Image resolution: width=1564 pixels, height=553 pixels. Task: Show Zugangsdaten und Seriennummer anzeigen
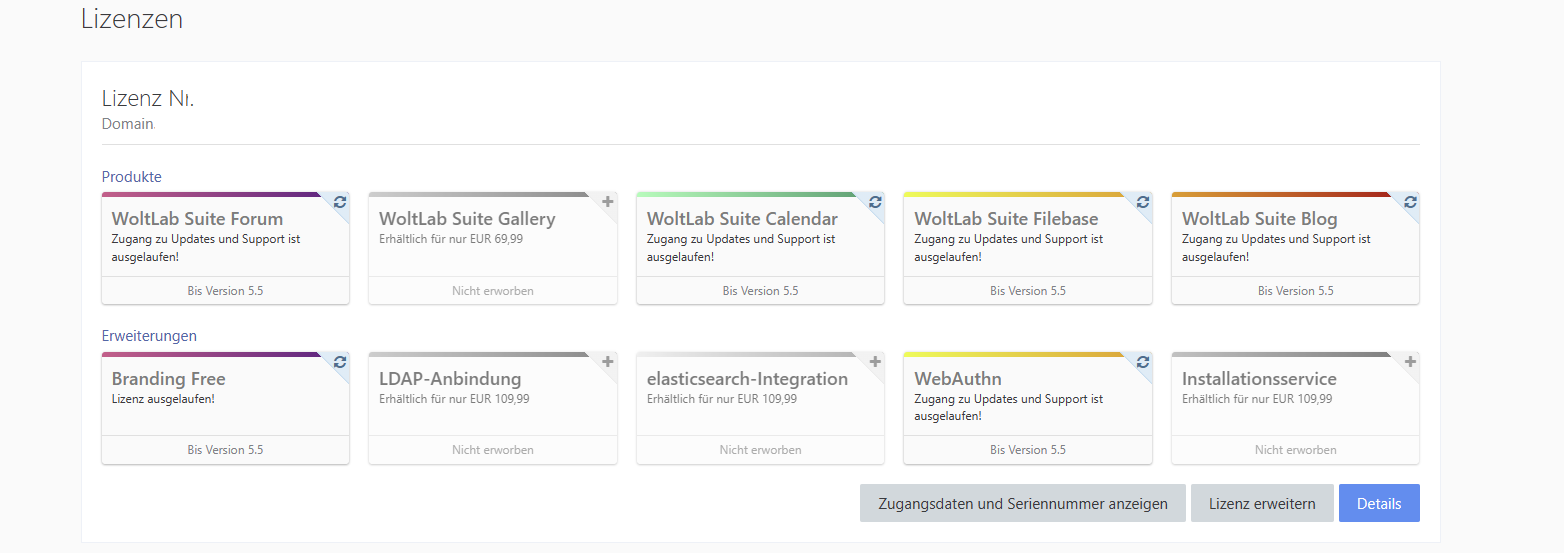1022,504
